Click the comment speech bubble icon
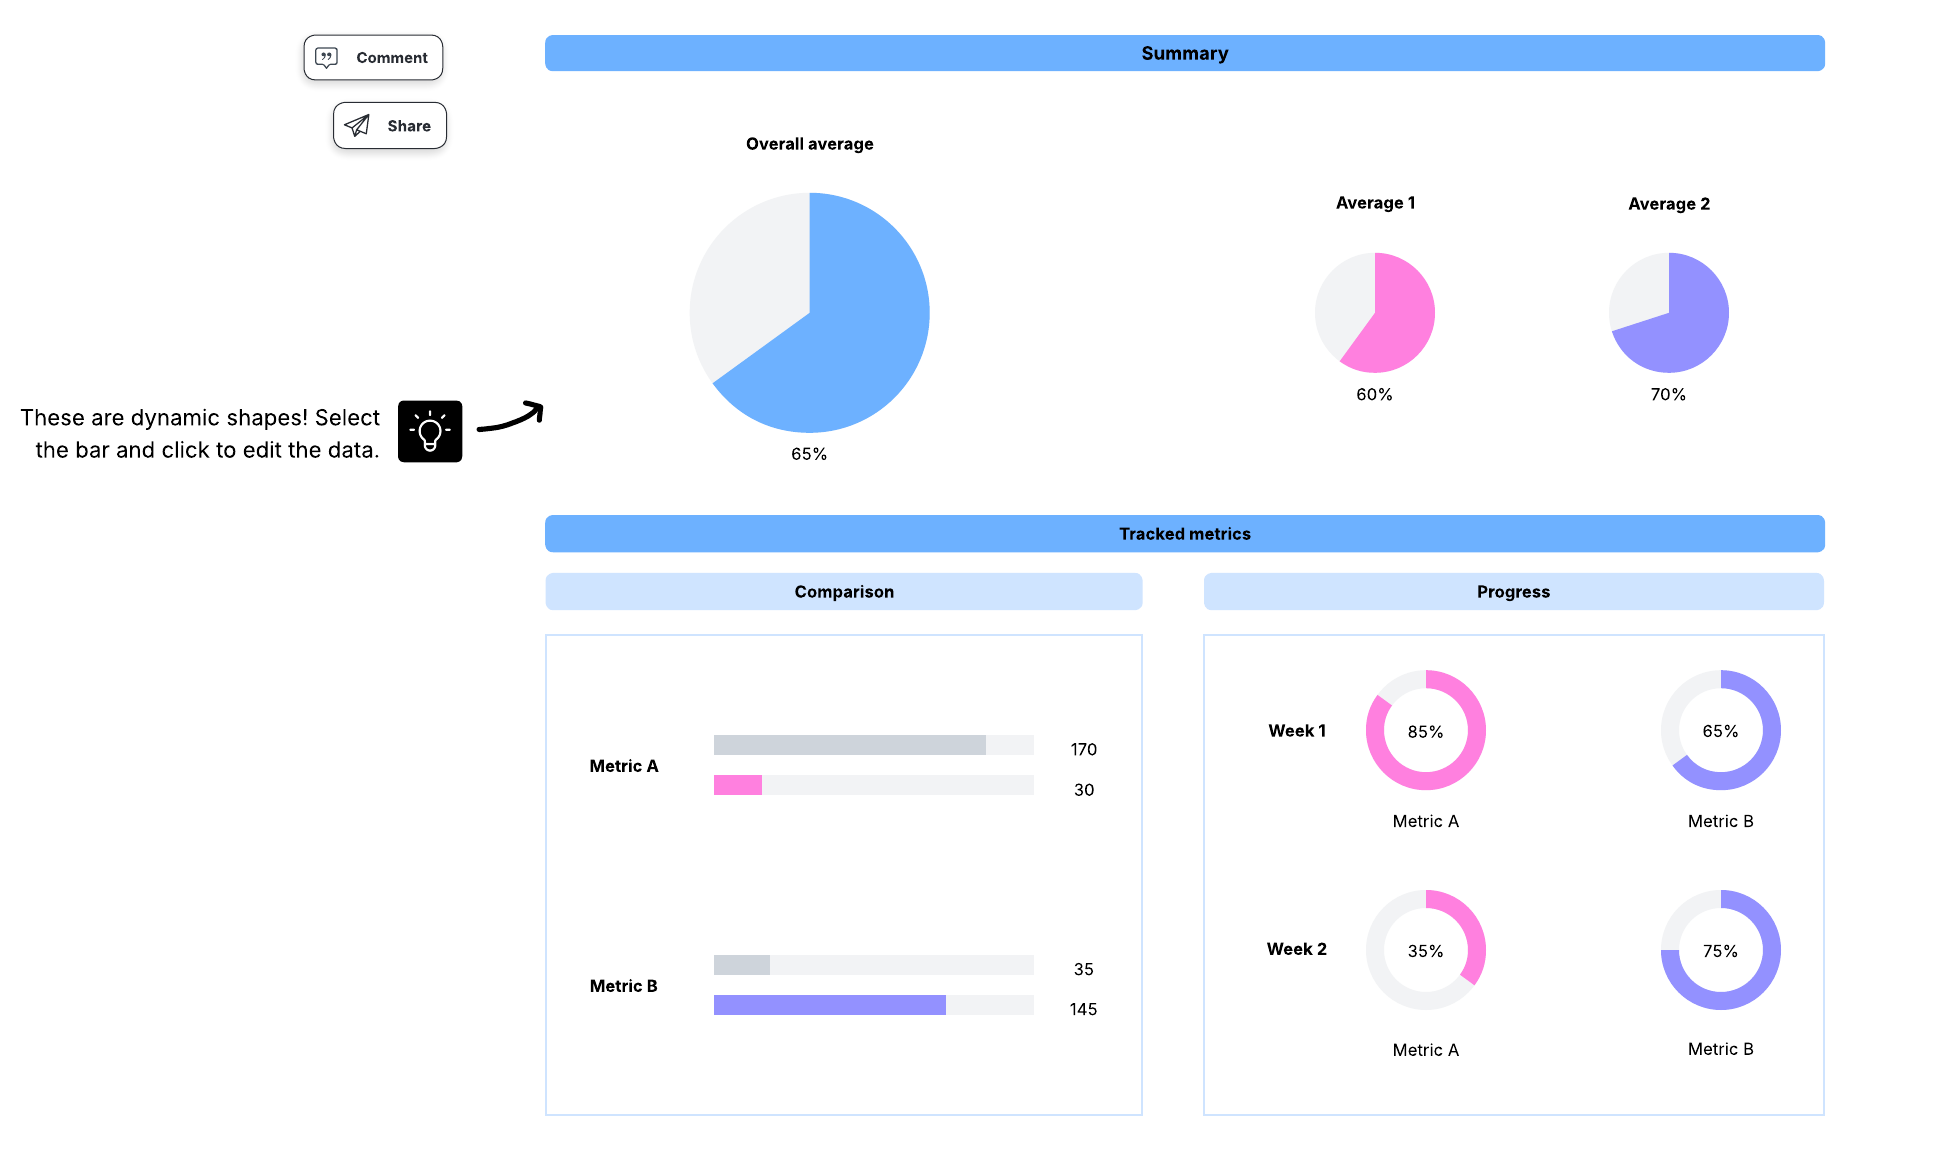The height and width of the screenshot is (1153, 1959). 326,57
